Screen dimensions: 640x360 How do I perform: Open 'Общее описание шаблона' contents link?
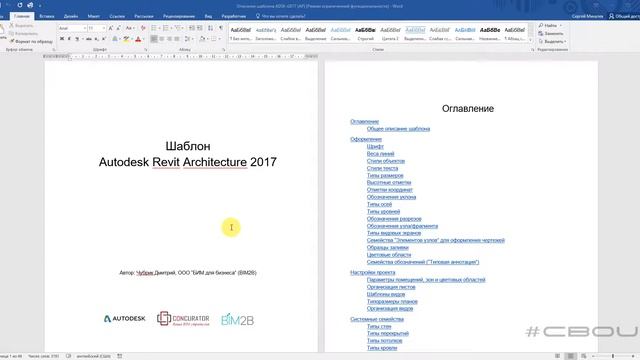[x=398, y=129]
